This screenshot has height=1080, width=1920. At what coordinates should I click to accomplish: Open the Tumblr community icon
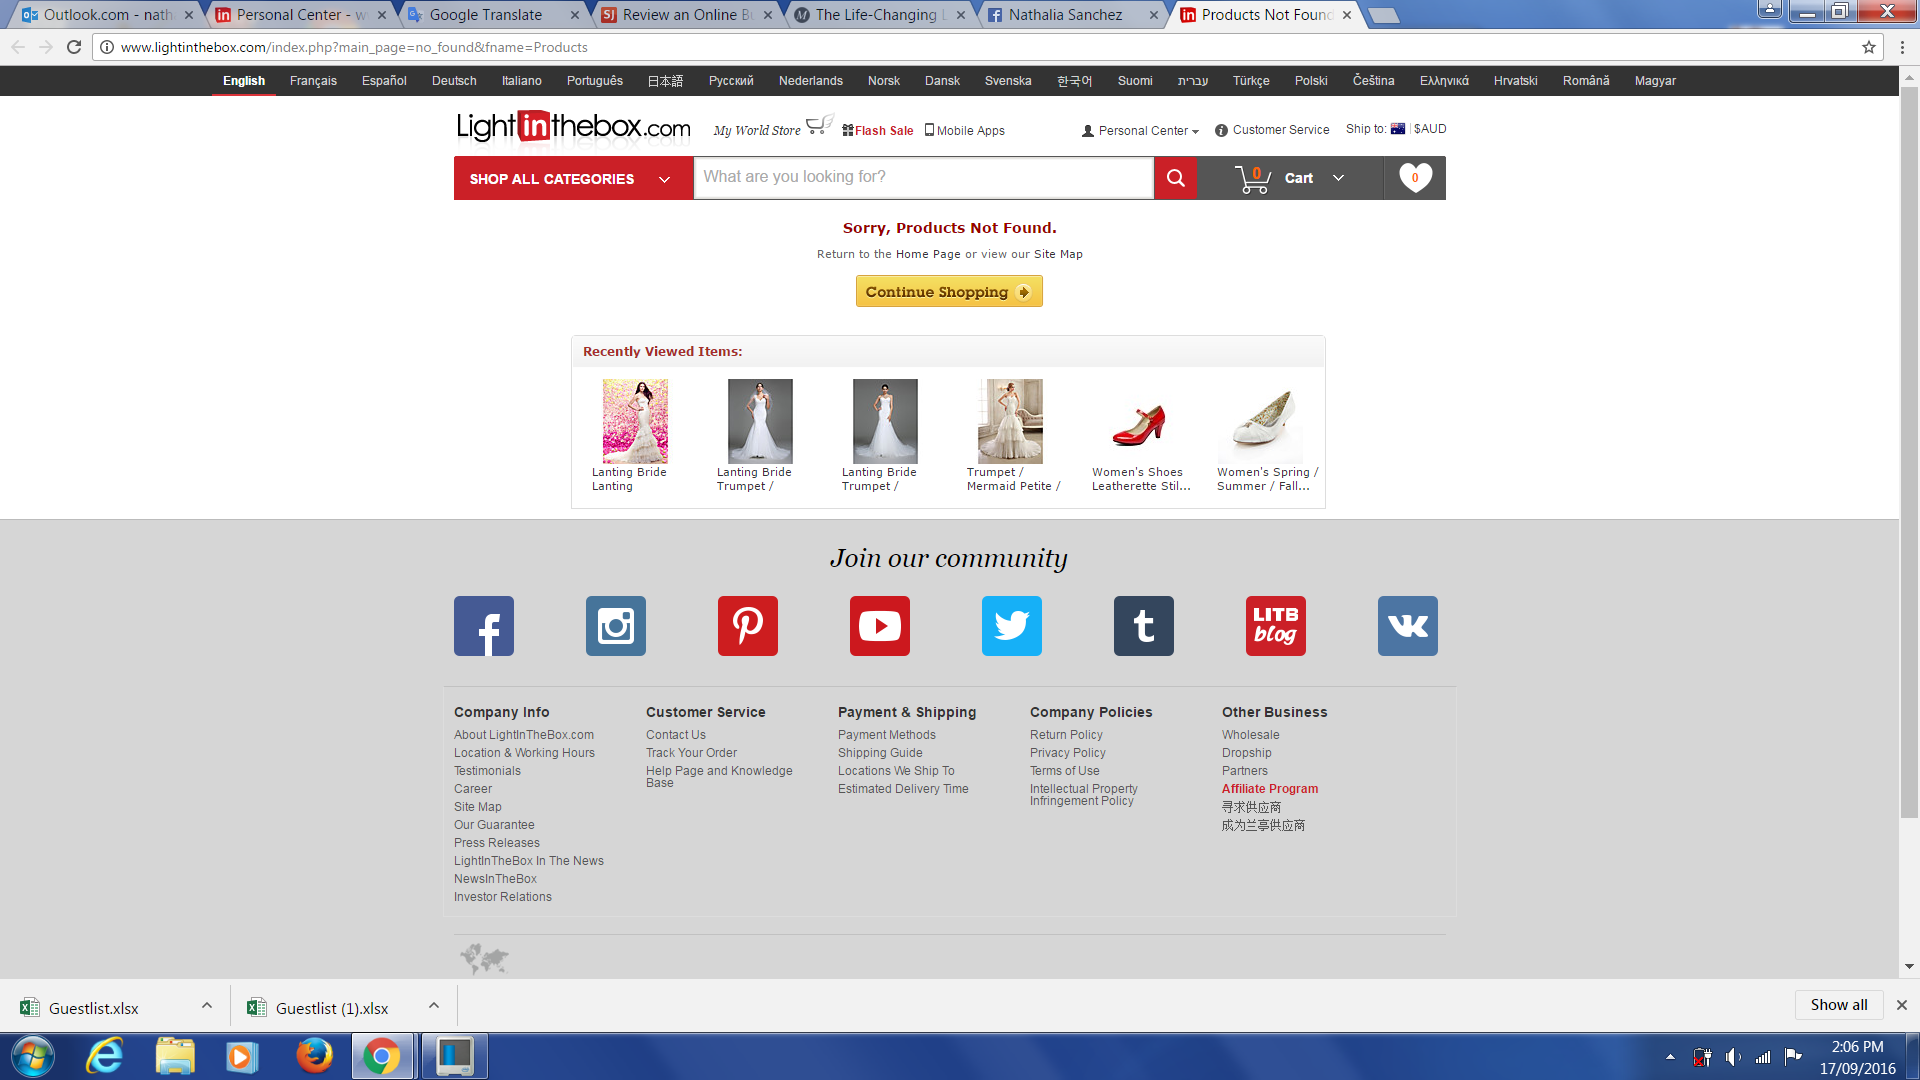click(1144, 626)
